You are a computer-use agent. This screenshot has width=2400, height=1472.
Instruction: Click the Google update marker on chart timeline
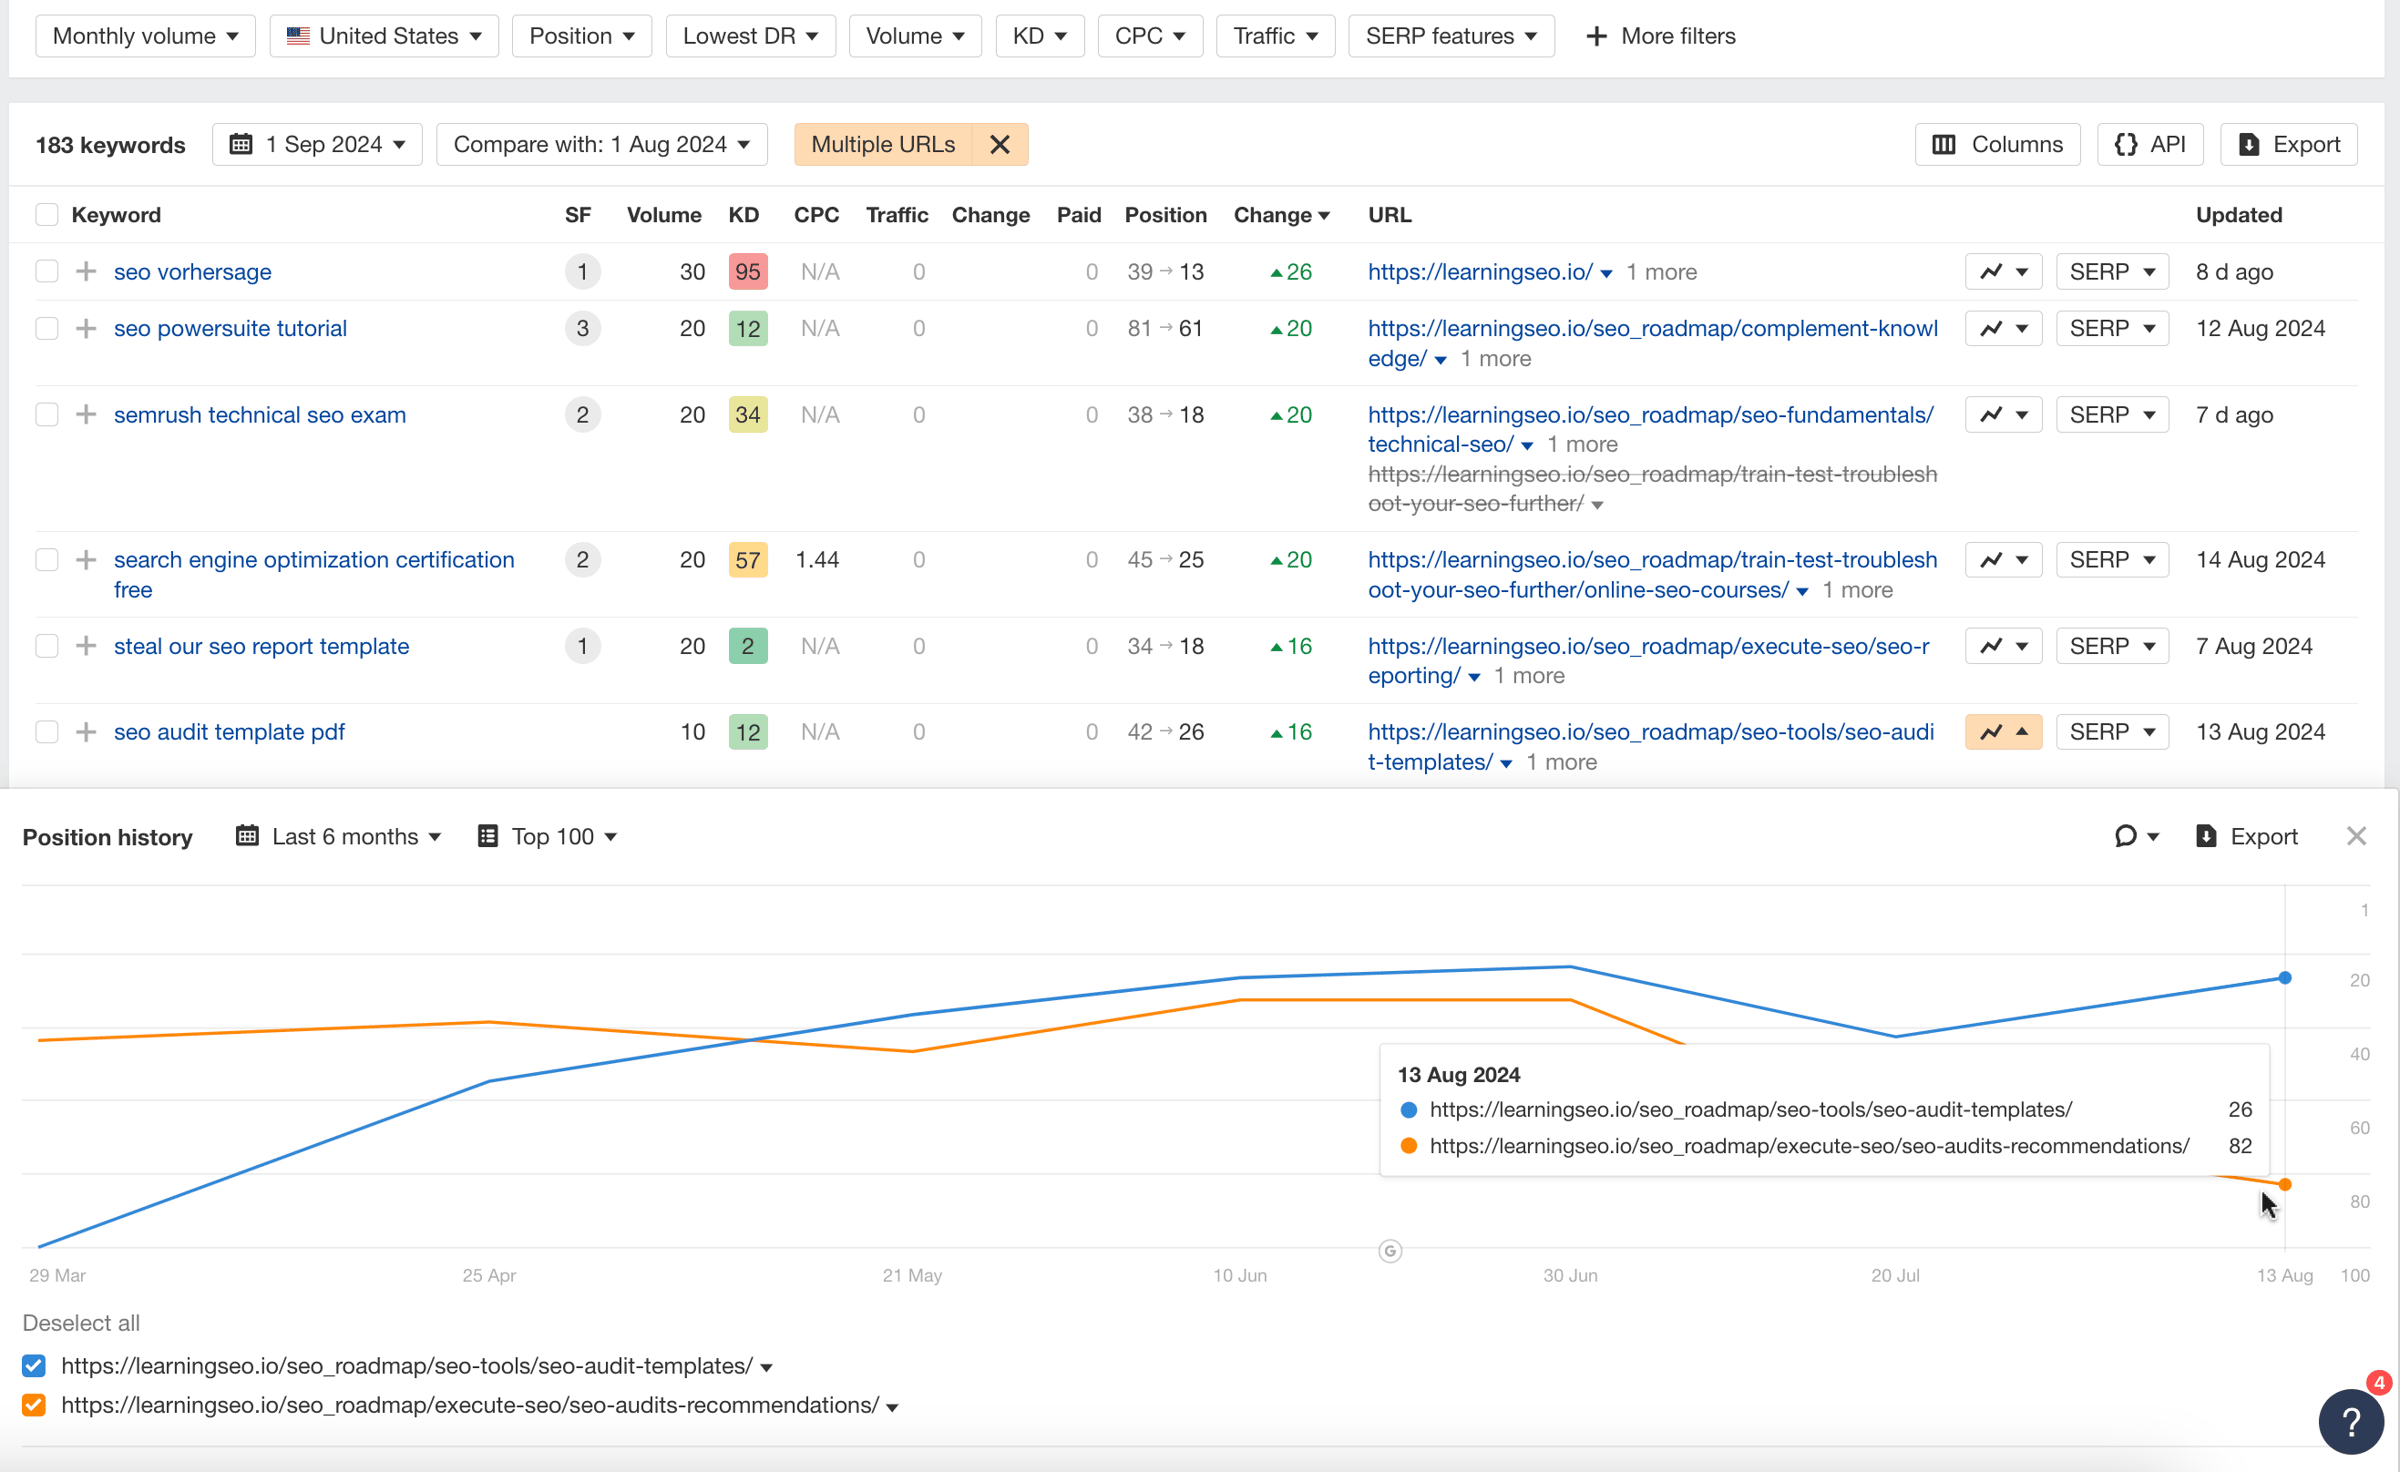[x=1390, y=1251]
